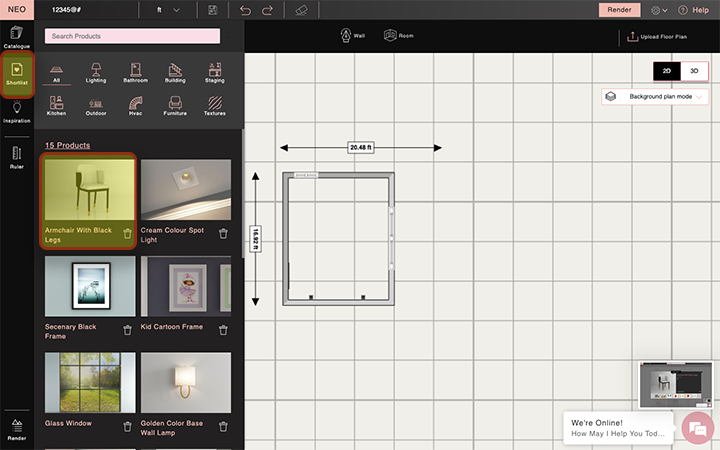
Task: Select the Secenary Black Frame thumbnail
Action: pyautogui.click(x=90, y=286)
